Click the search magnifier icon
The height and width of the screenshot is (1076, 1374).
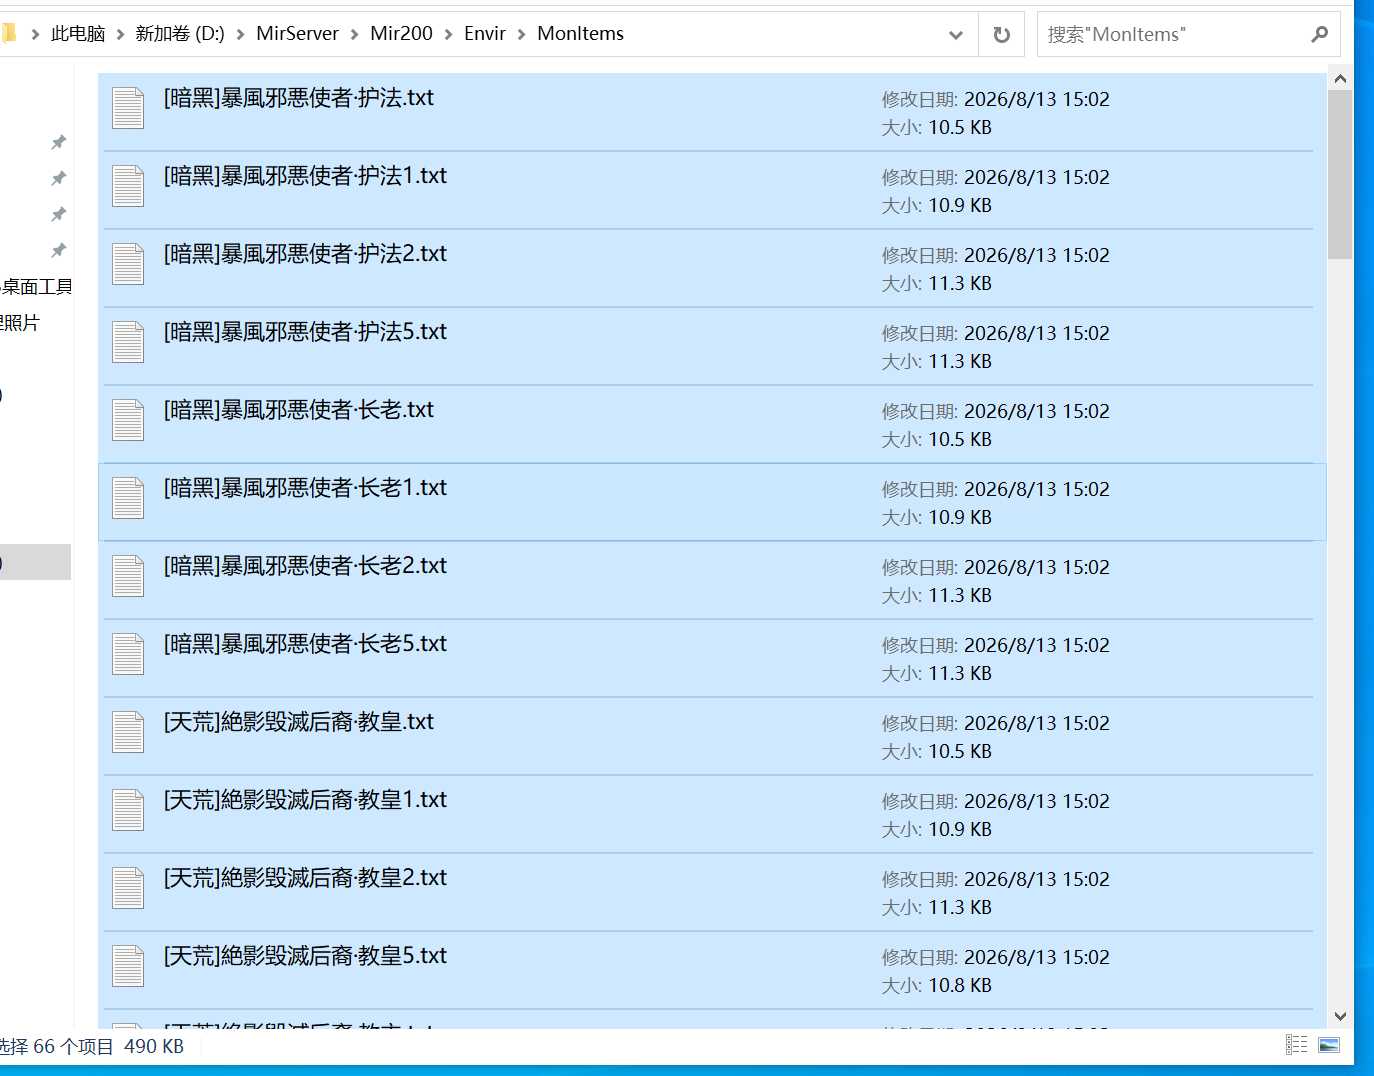pos(1320,34)
